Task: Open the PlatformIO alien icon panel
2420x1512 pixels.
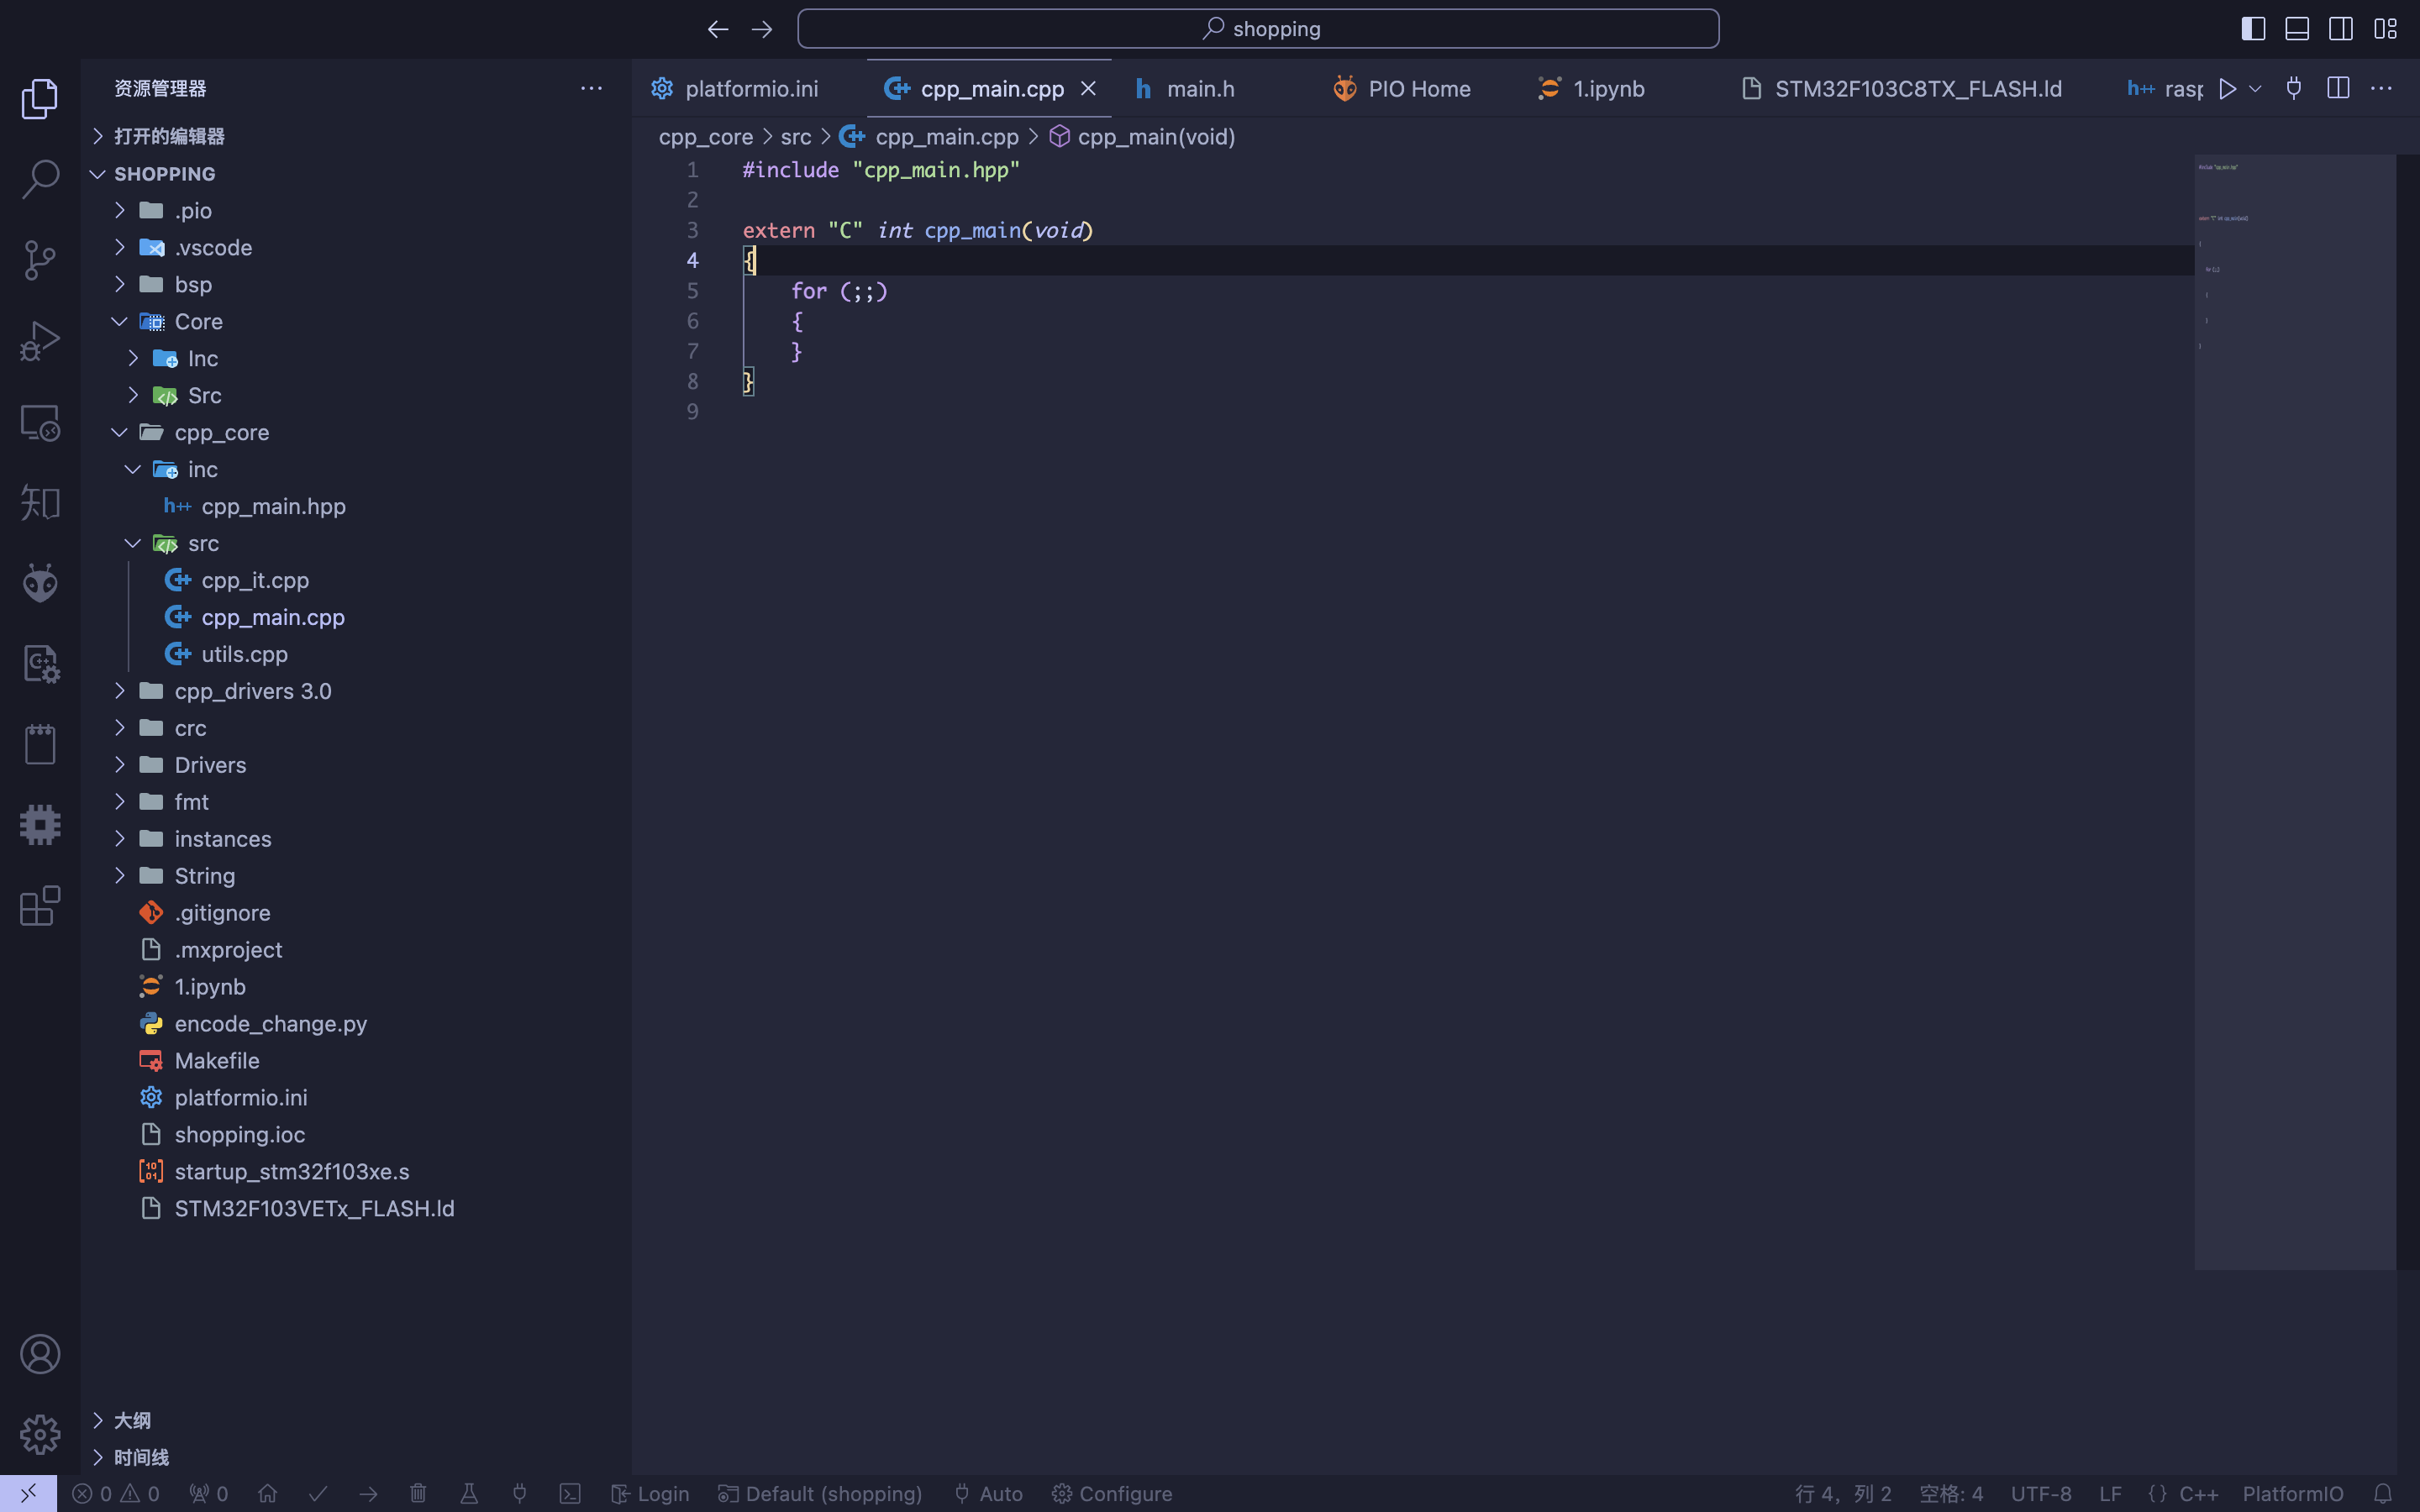Action: coord(40,583)
